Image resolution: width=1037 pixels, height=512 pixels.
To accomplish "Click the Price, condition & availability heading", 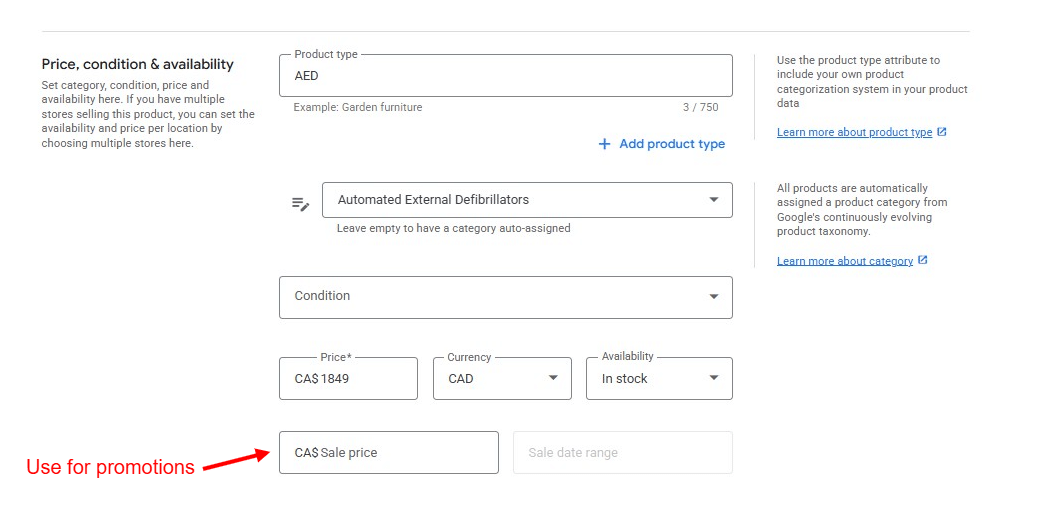I will tap(137, 64).
